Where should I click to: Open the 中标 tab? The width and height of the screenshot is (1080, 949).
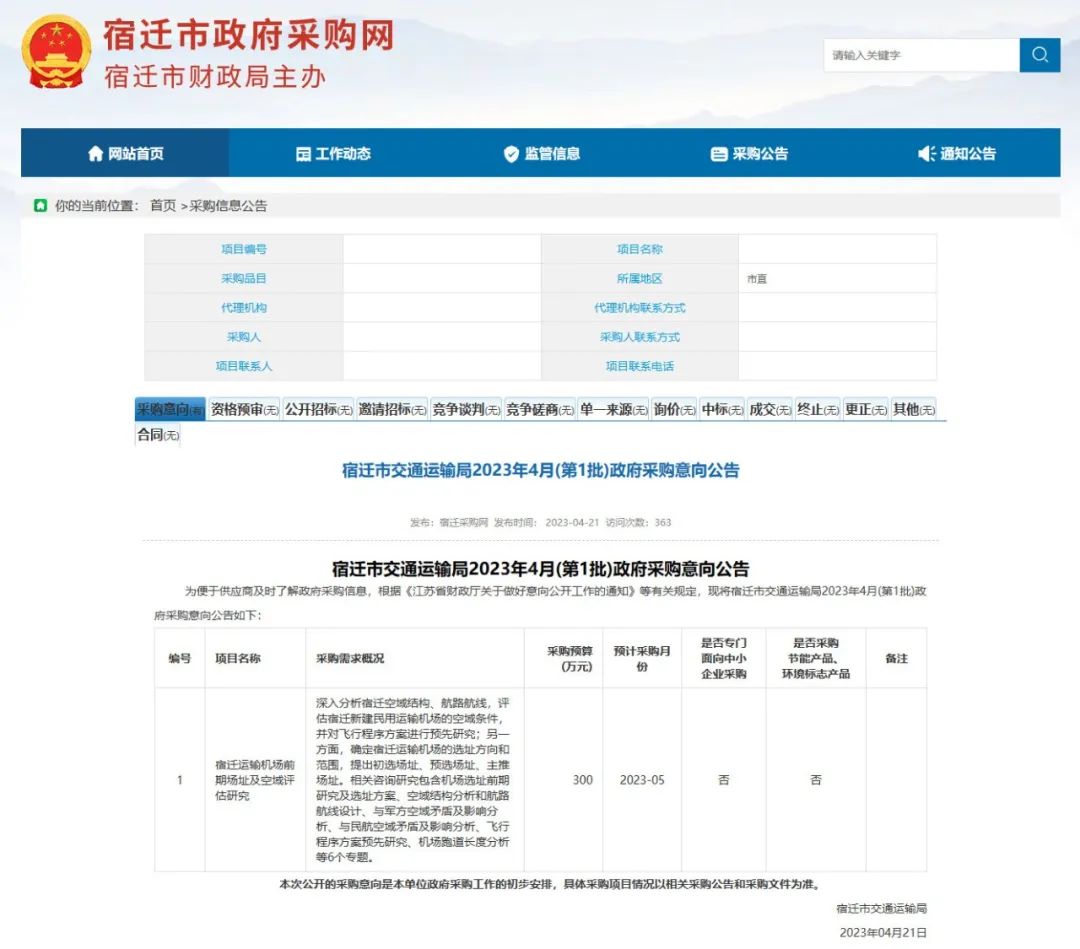[x=721, y=410]
